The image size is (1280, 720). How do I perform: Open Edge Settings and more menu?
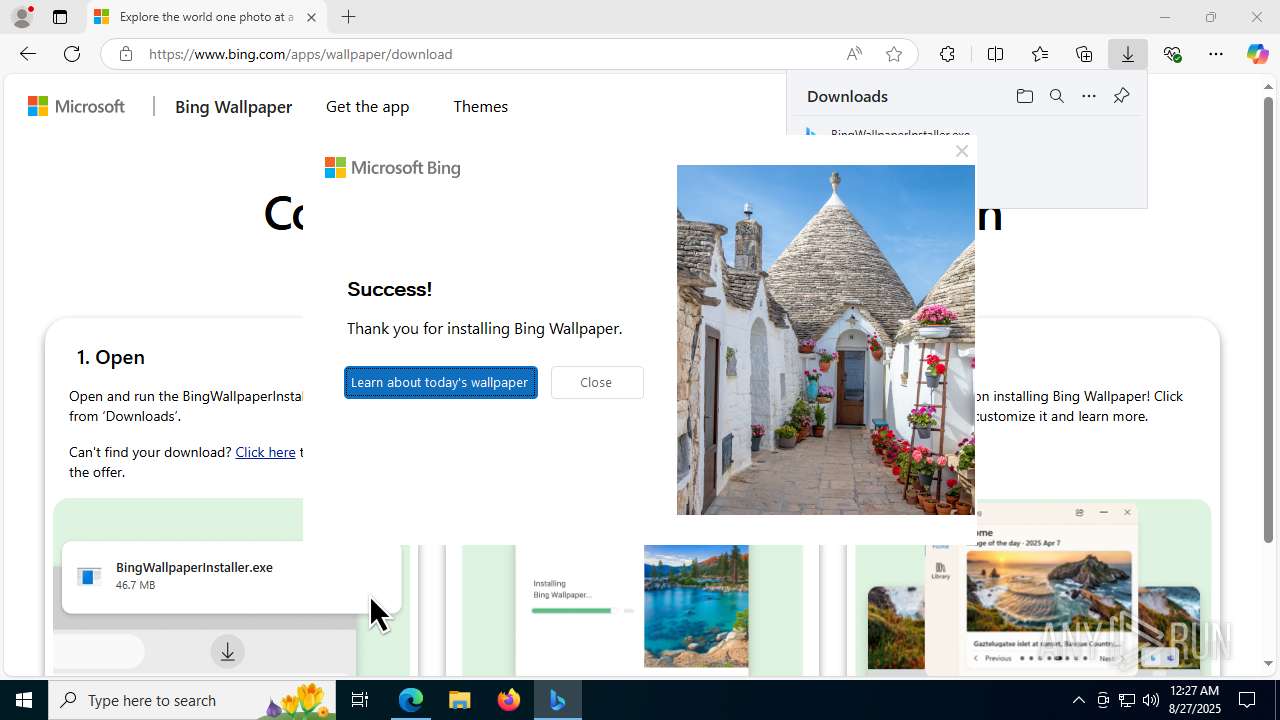click(1216, 54)
